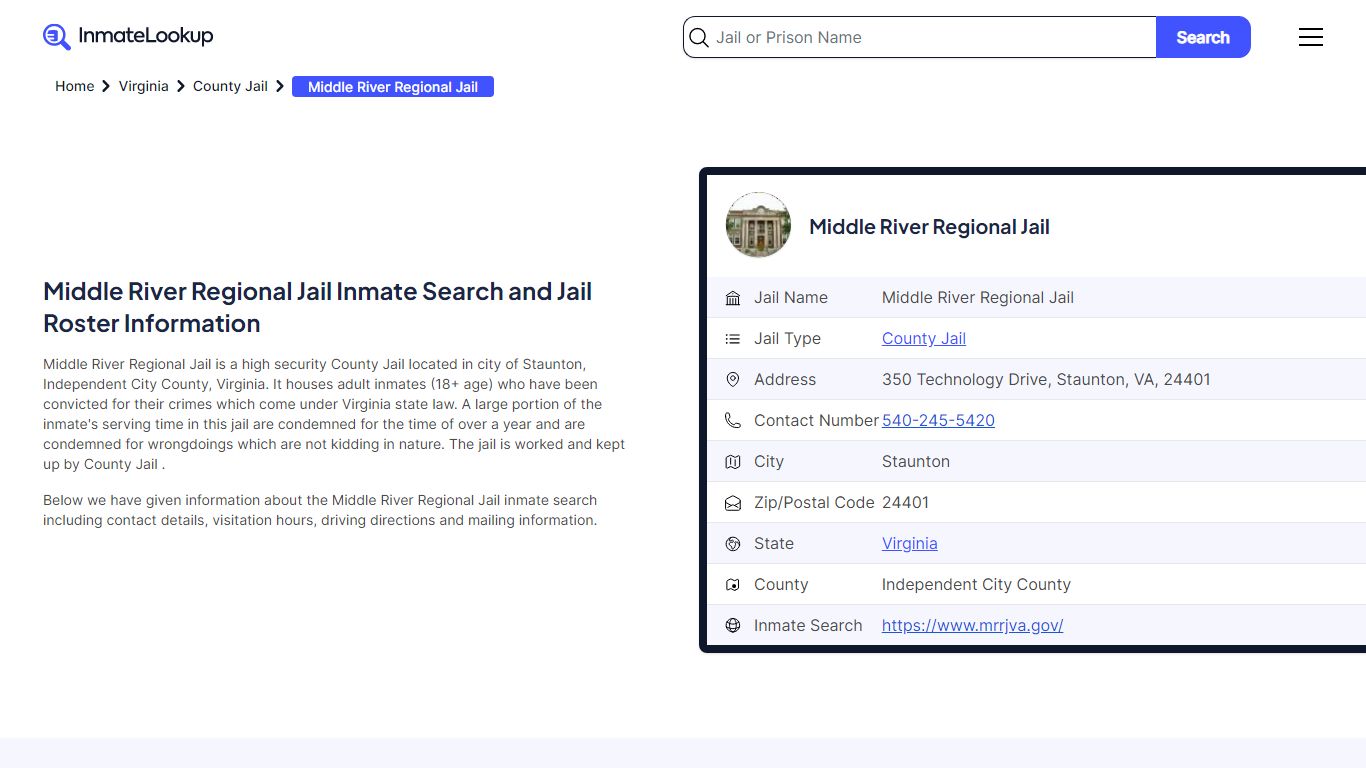Click the envelope icon next to Zip/Postal Code
Screen dimensions: 1366x768
[x=733, y=502]
